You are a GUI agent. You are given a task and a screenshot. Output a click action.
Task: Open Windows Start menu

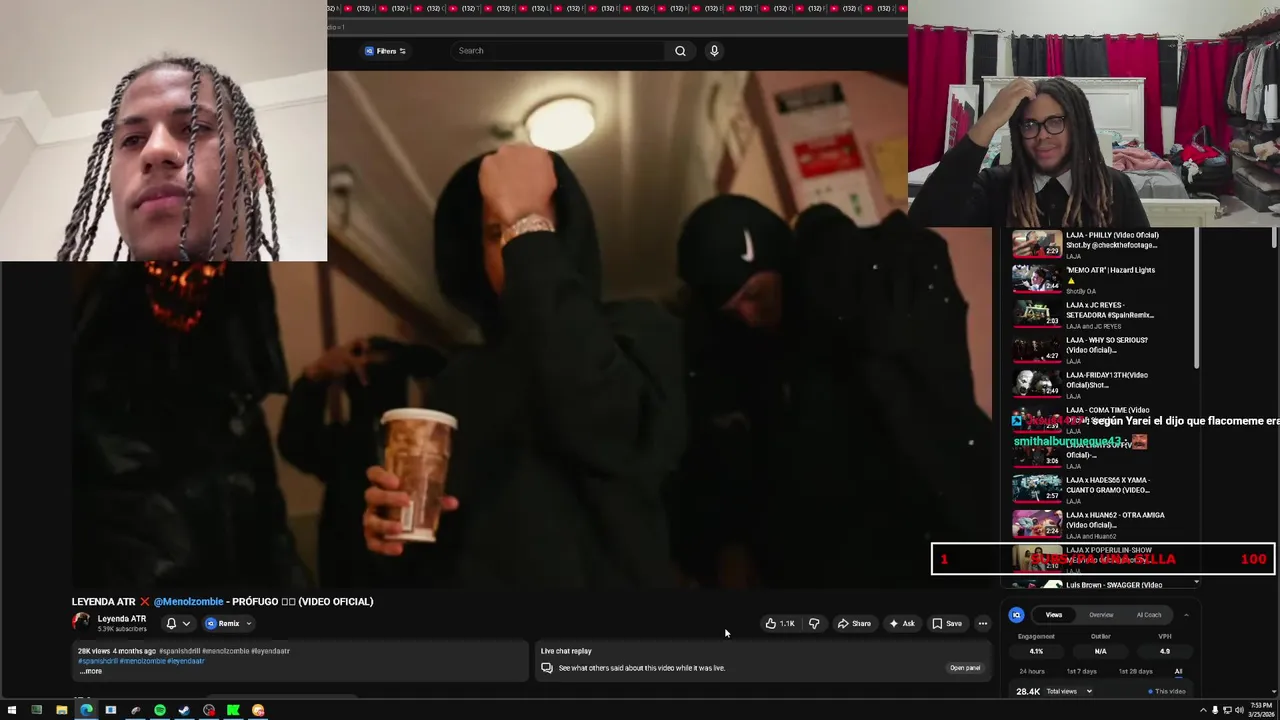pyautogui.click(x=12, y=710)
